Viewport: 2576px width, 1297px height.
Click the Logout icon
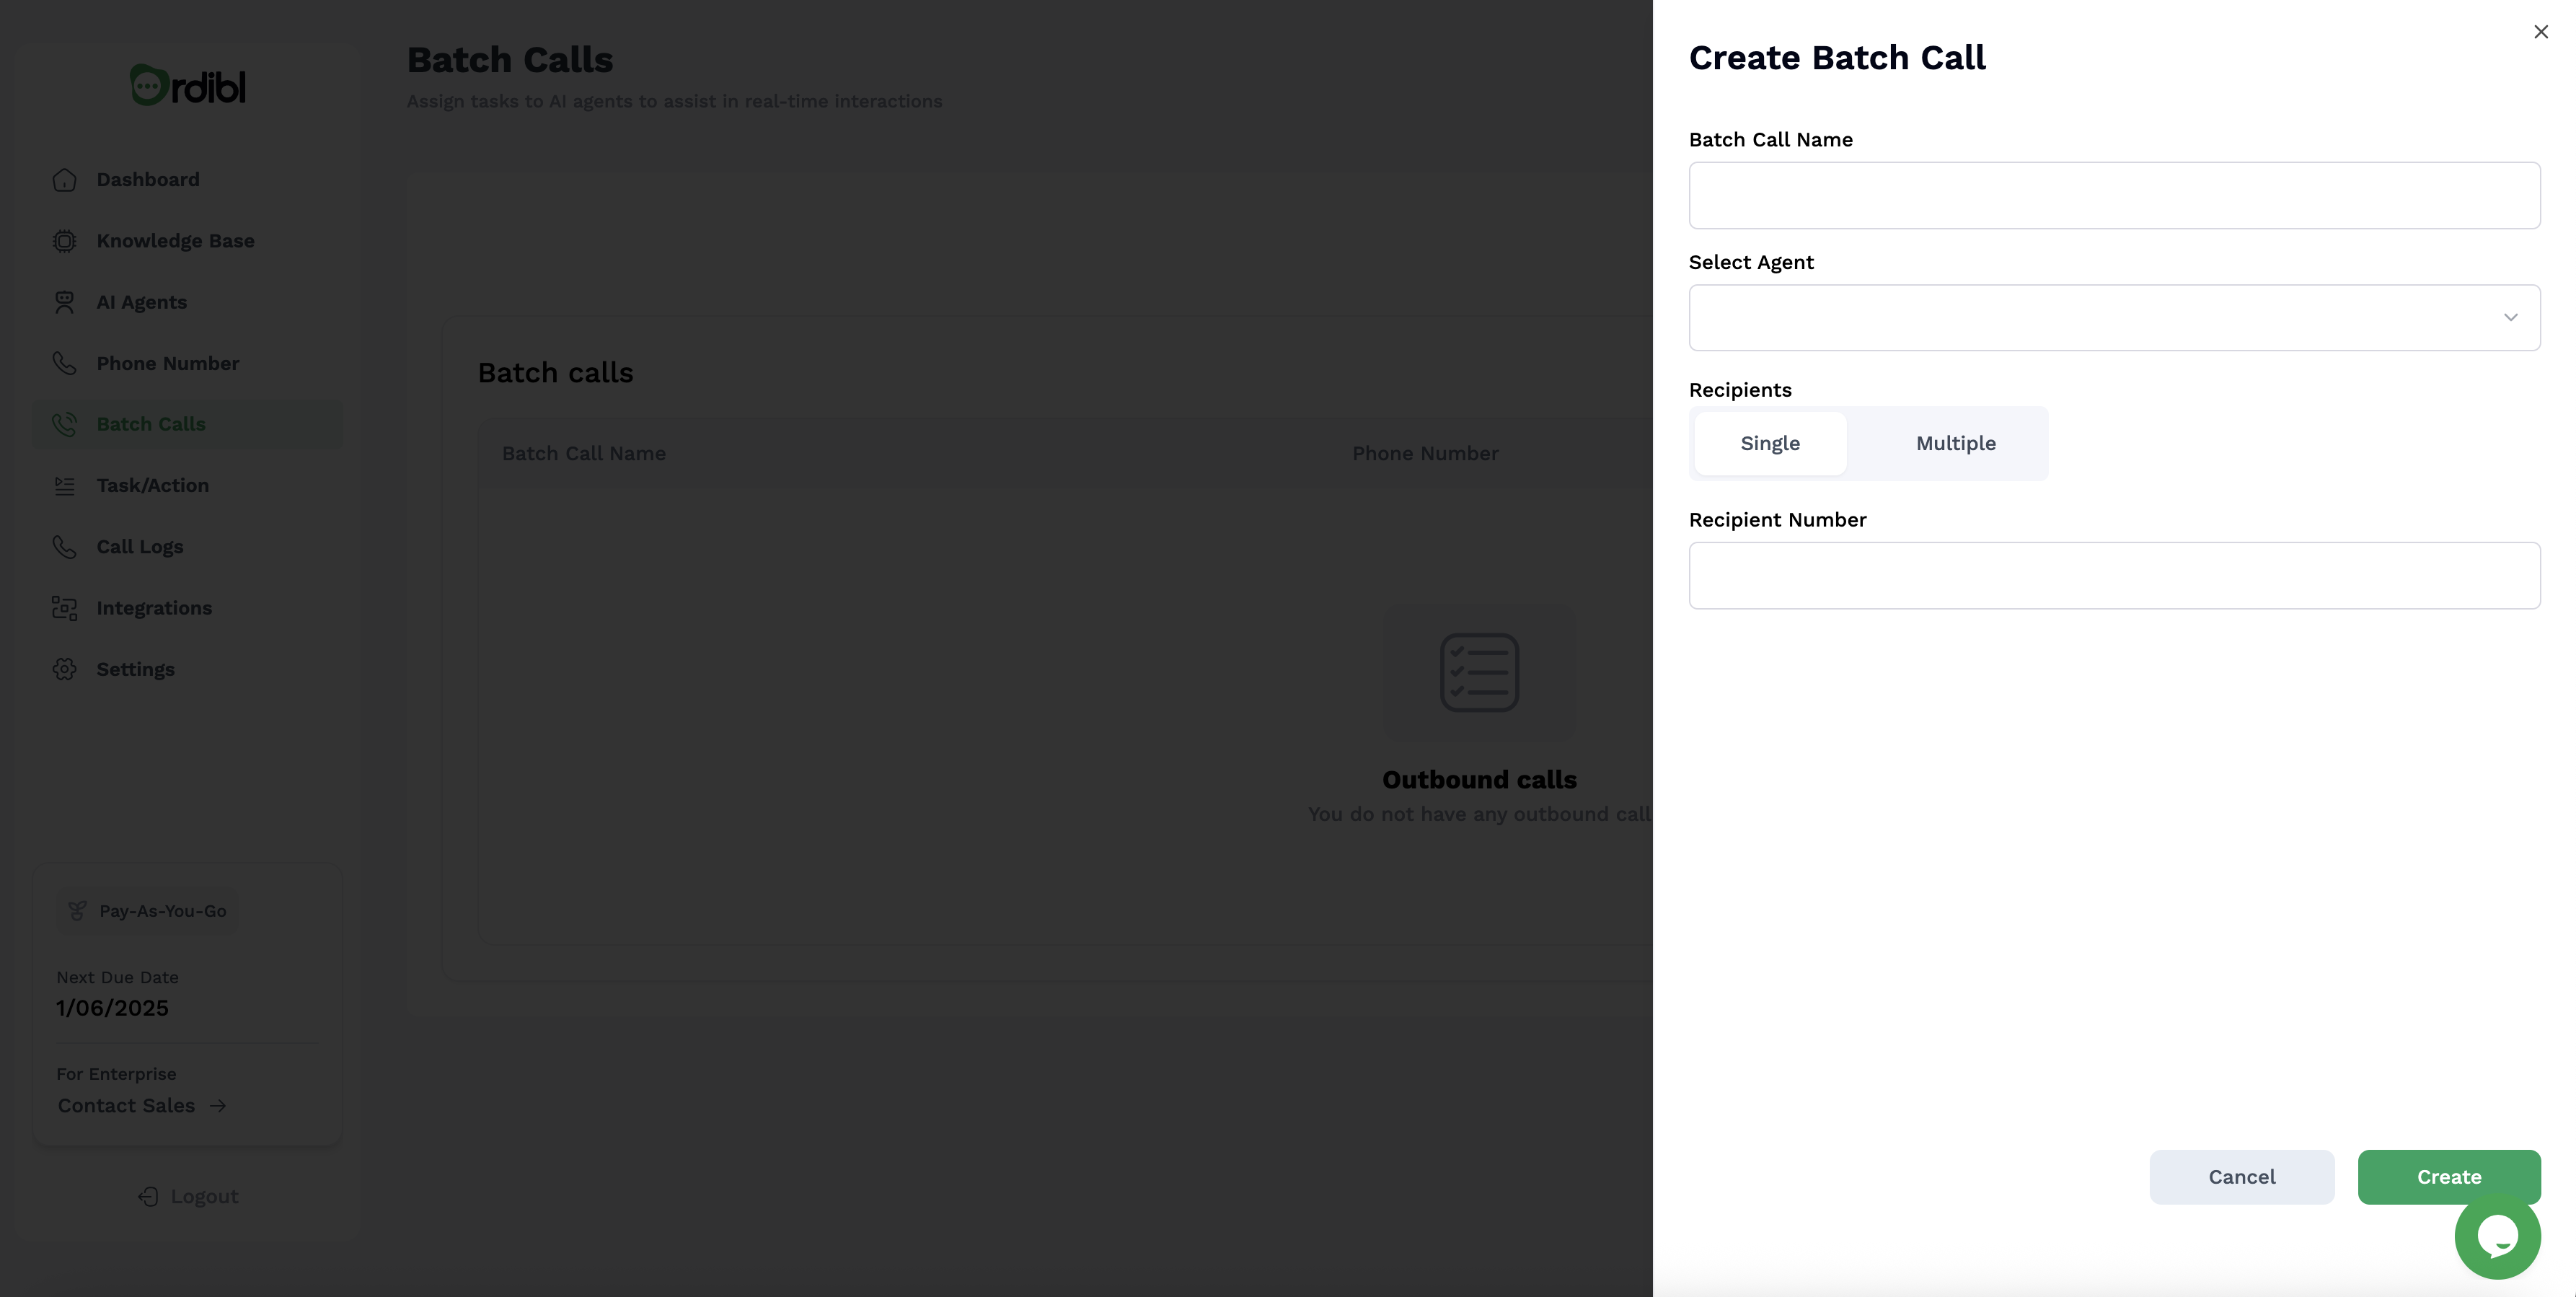coord(148,1196)
